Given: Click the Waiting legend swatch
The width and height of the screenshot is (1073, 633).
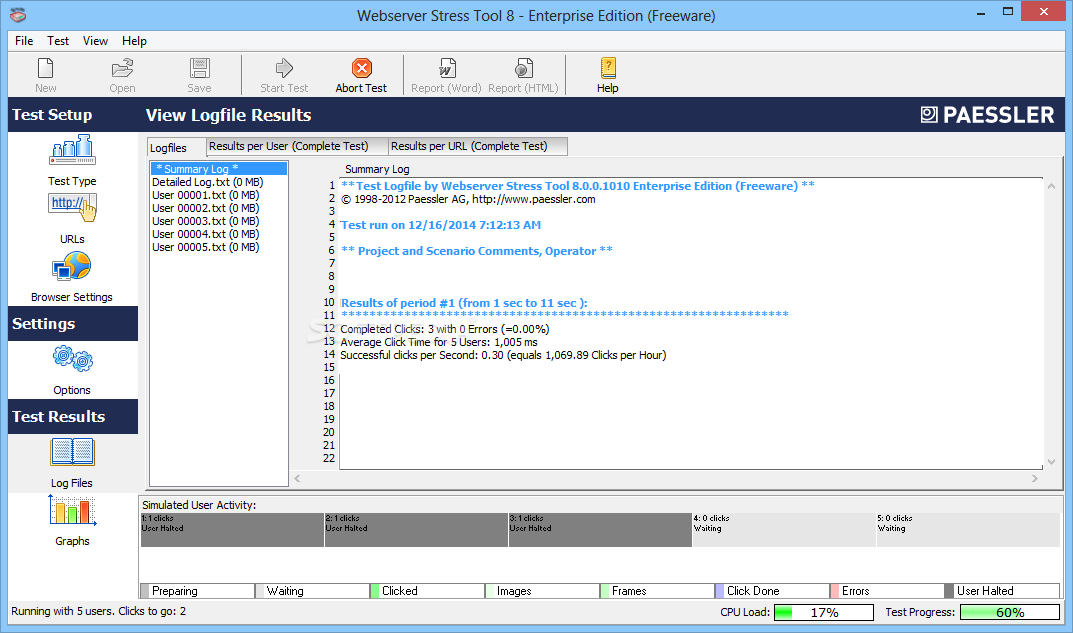Looking at the screenshot, I should 260,591.
